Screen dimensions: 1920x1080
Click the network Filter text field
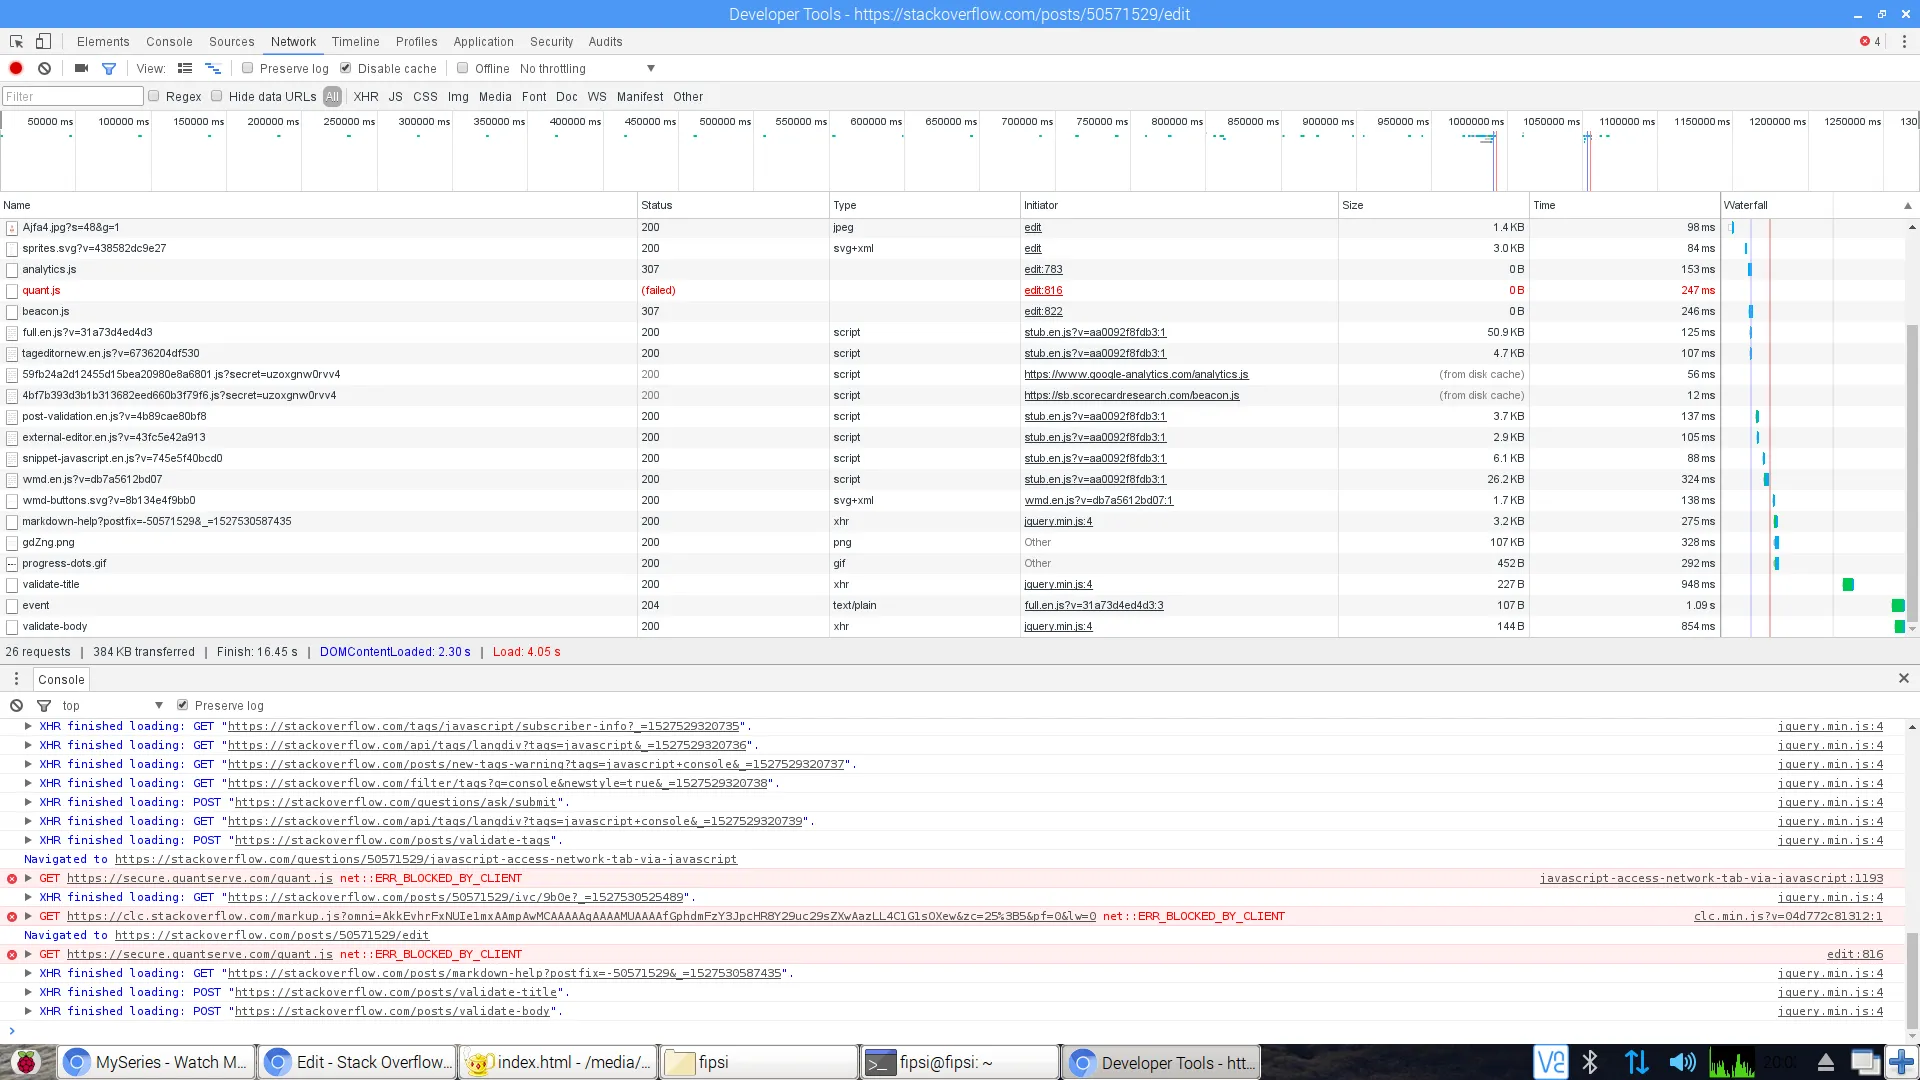72,96
